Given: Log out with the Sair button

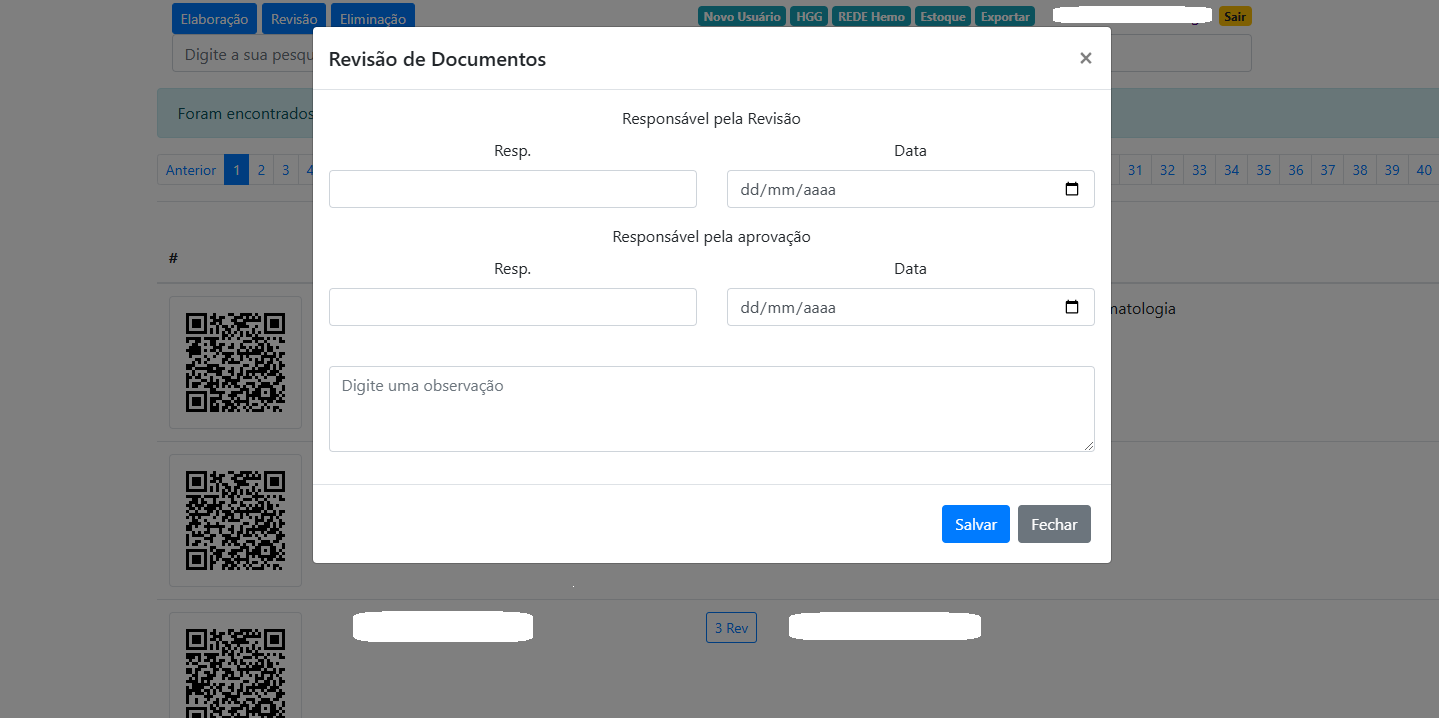Looking at the screenshot, I should tap(1235, 17).
